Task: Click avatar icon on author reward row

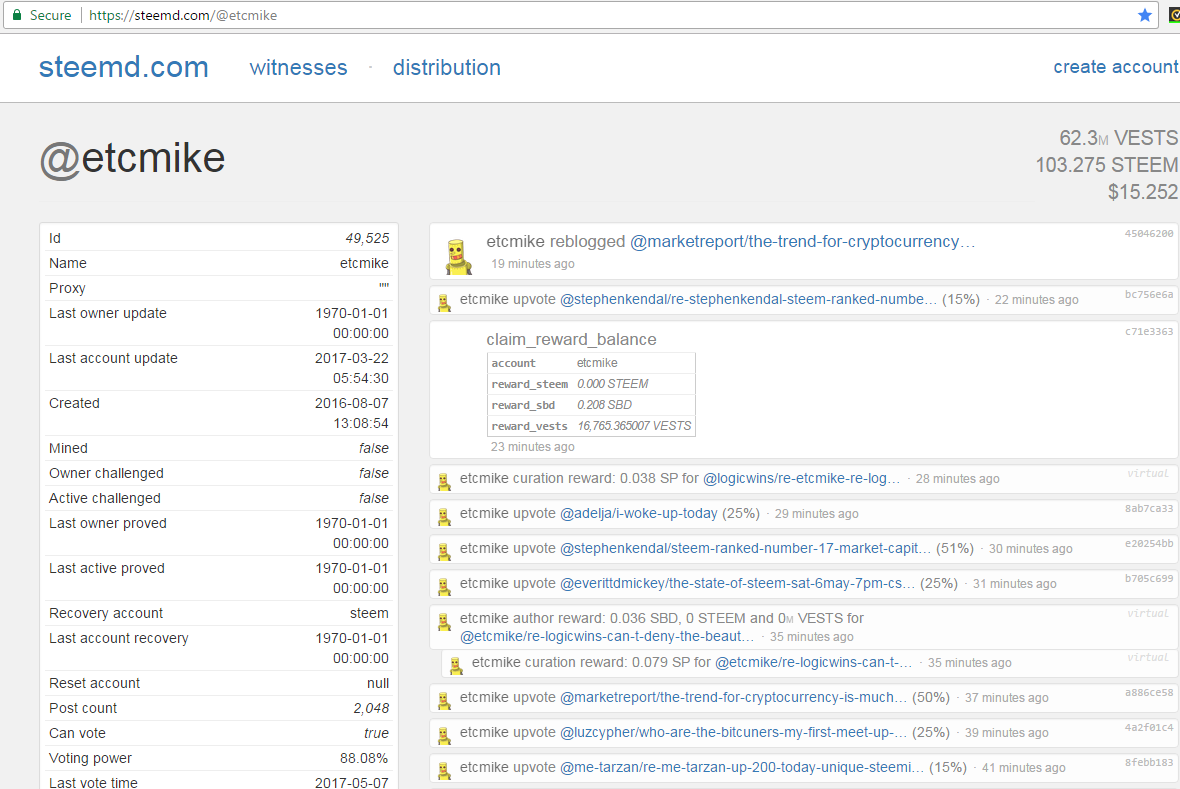Action: [x=445, y=622]
